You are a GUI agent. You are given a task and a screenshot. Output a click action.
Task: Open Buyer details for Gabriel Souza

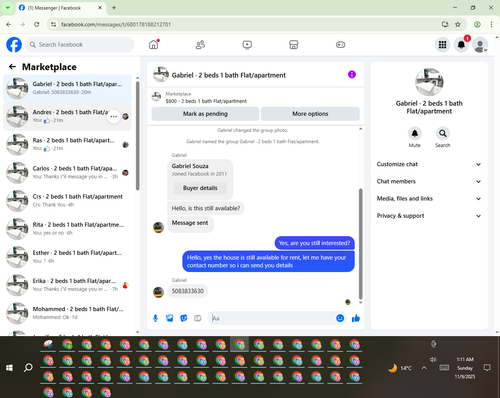[200, 188]
